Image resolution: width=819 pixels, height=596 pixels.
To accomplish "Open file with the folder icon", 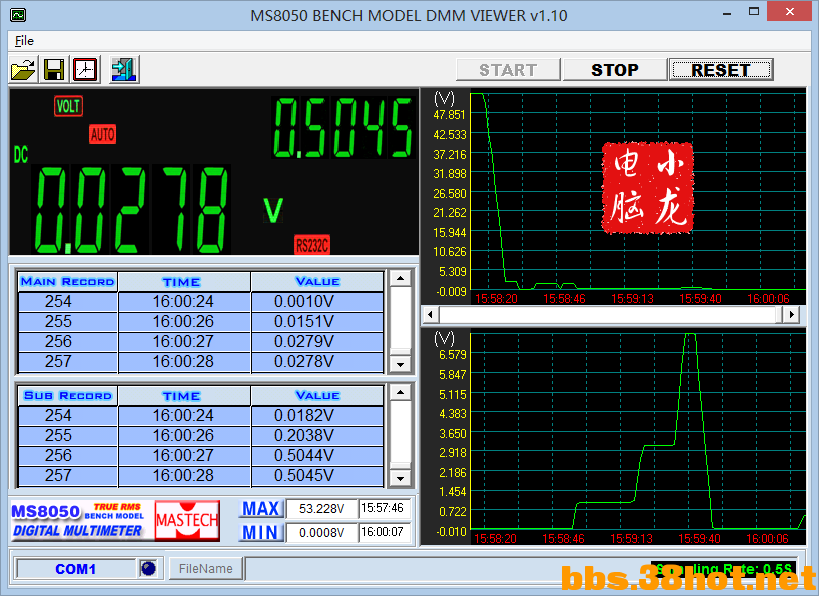I will tap(23, 69).
